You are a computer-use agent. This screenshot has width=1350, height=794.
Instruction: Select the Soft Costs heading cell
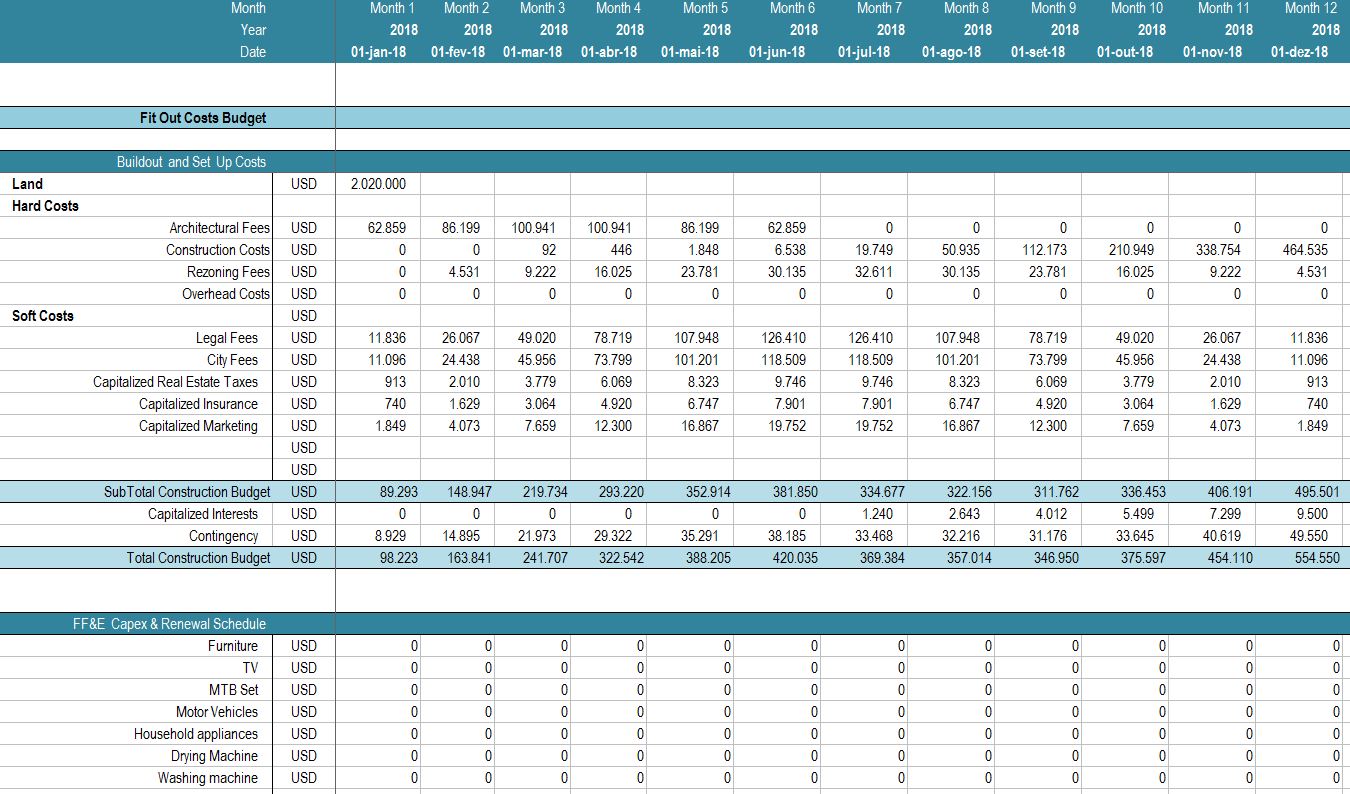(x=43, y=316)
